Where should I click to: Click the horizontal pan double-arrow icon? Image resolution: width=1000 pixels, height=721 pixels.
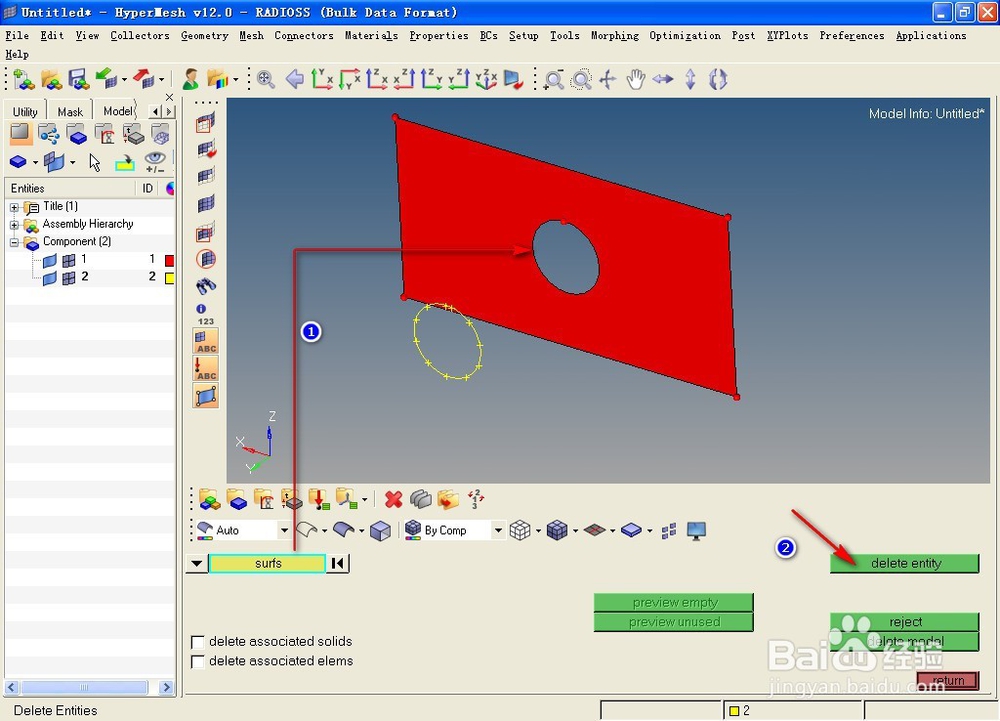663,79
